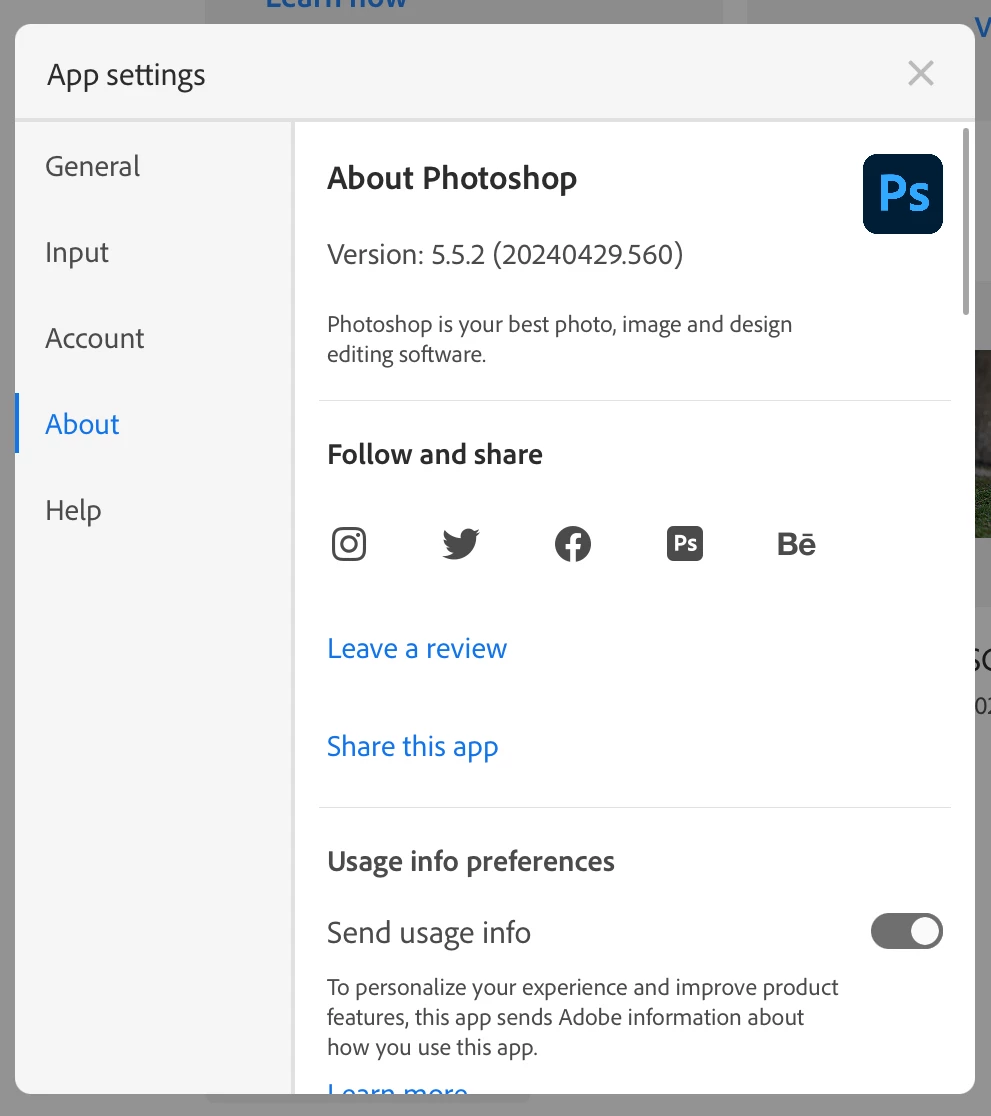
Task: Click the 'Photoshop is your best photo' description
Action: [560, 339]
